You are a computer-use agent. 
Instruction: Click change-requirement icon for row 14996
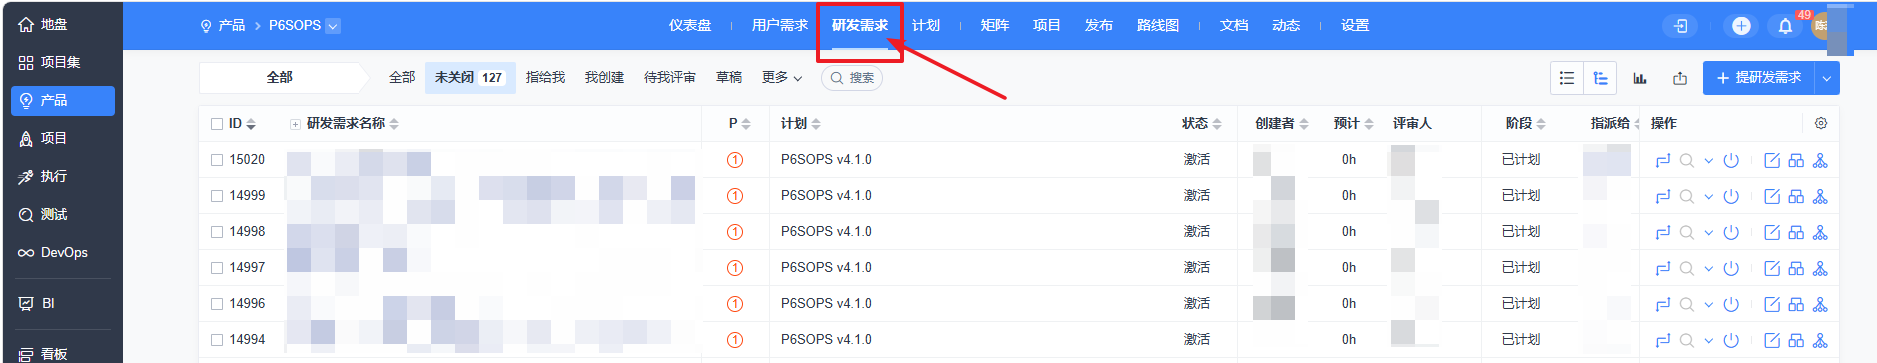[1663, 304]
